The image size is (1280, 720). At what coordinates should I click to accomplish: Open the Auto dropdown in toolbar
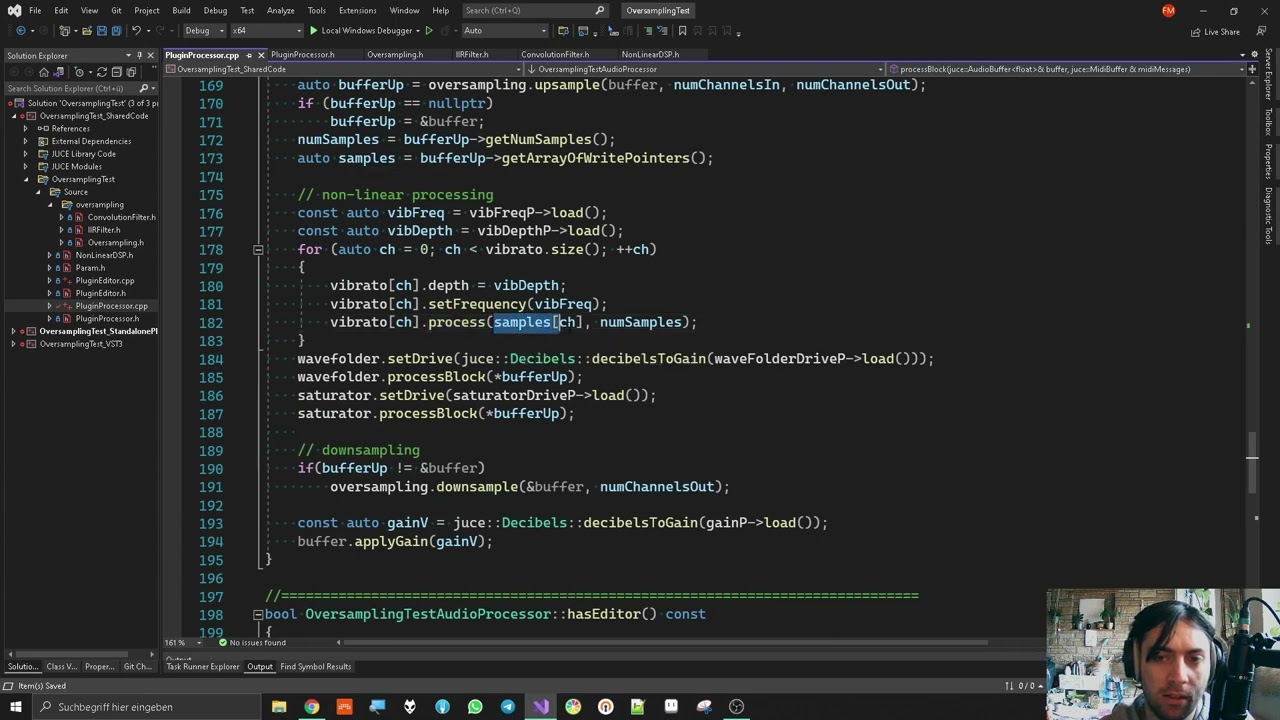click(505, 31)
